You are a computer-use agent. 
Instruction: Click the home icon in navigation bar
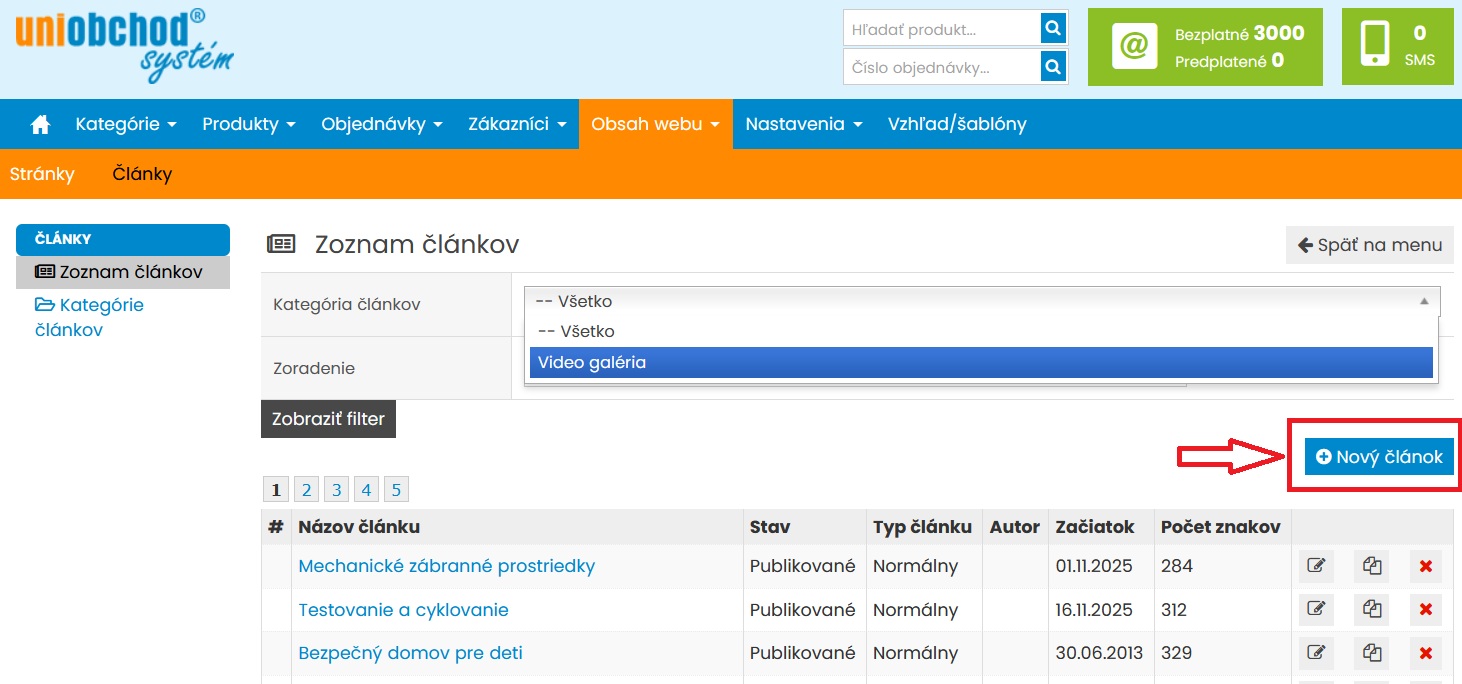[40, 125]
